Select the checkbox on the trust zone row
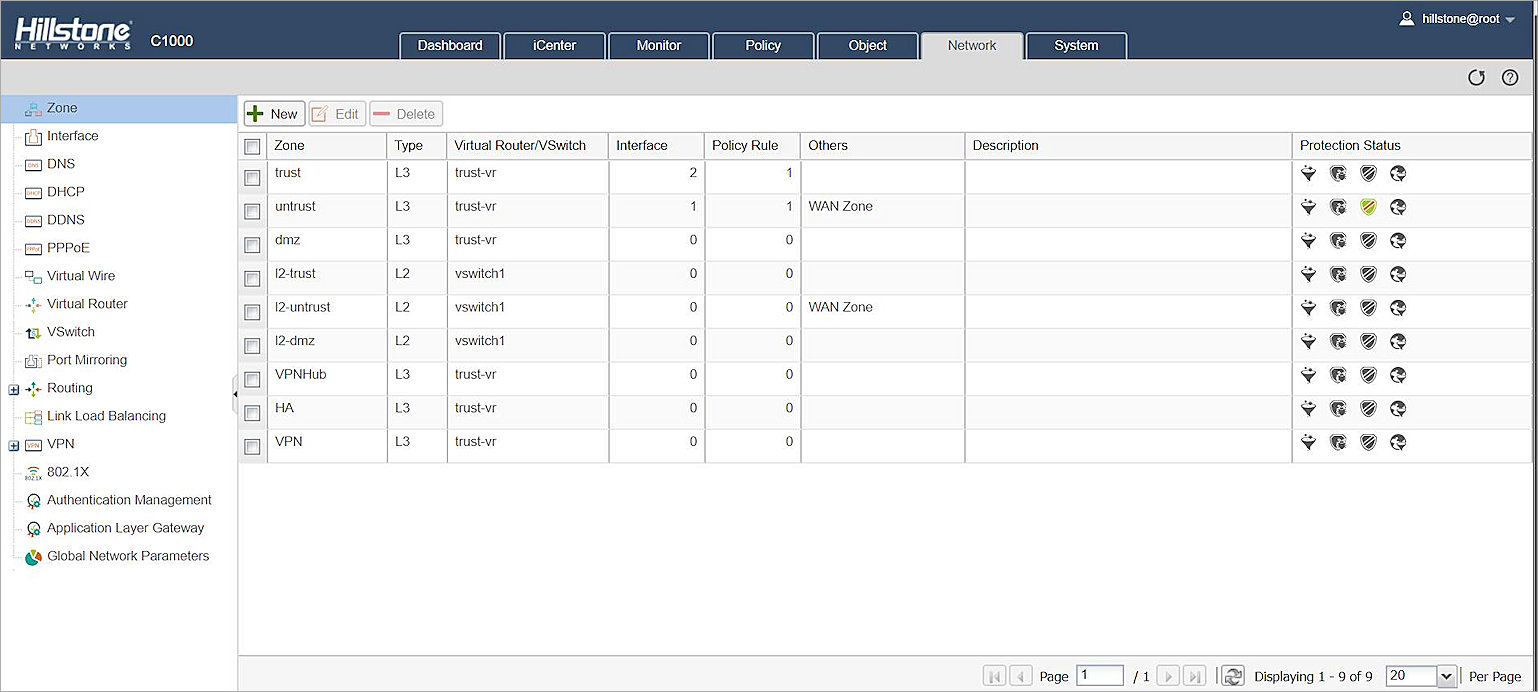 pyautogui.click(x=251, y=177)
